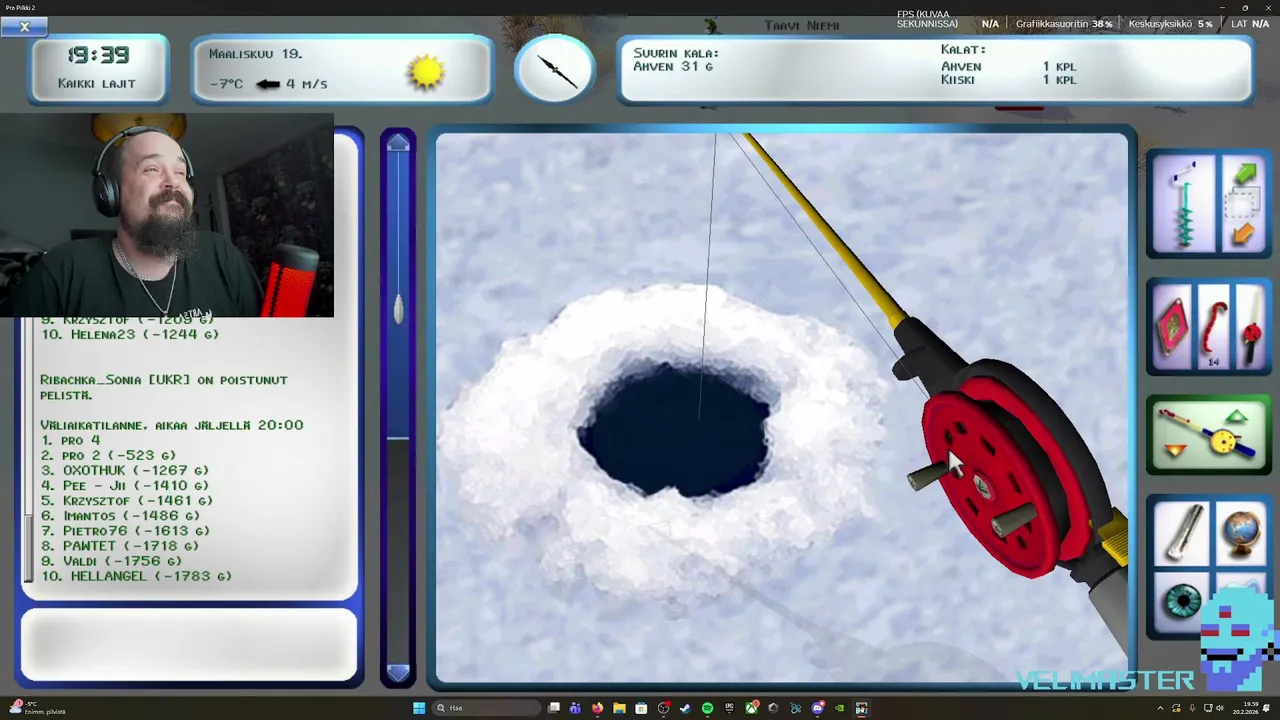Click the yellow sun weather icon
1280x720 pixels.
click(x=426, y=71)
